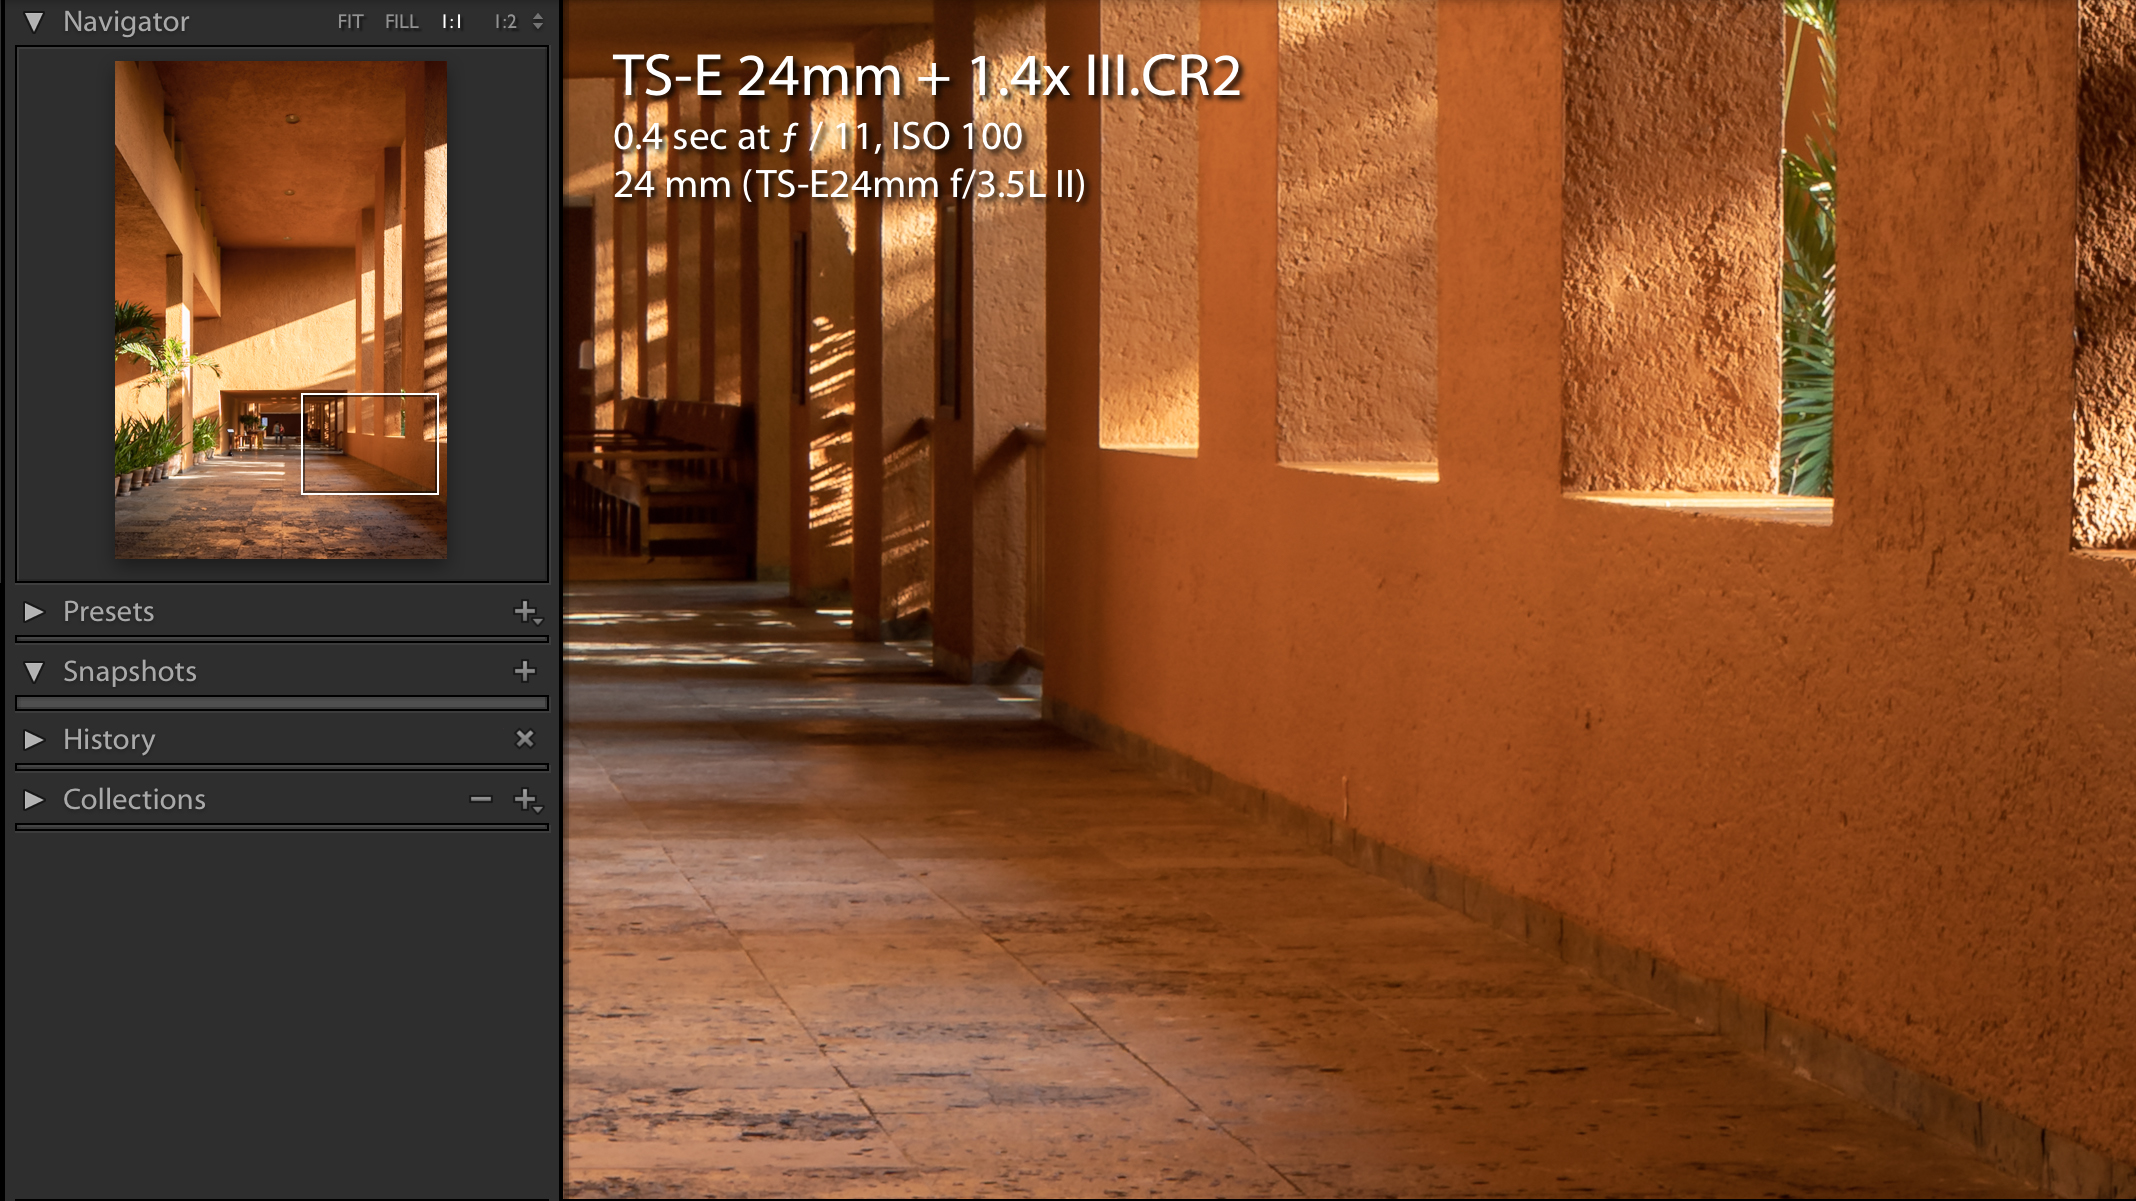This screenshot has height=1201, width=2136.
Task: Click the lens info line 24 mm
Action: point(849,185)
